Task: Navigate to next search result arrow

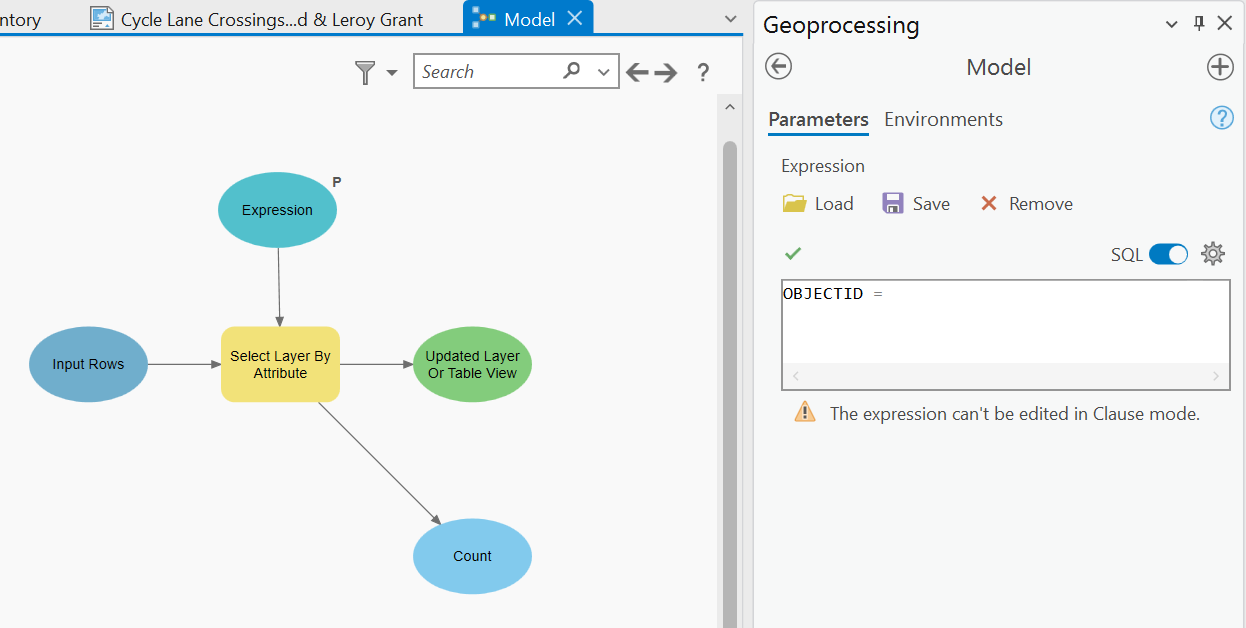Action: (x=666, y=72)
